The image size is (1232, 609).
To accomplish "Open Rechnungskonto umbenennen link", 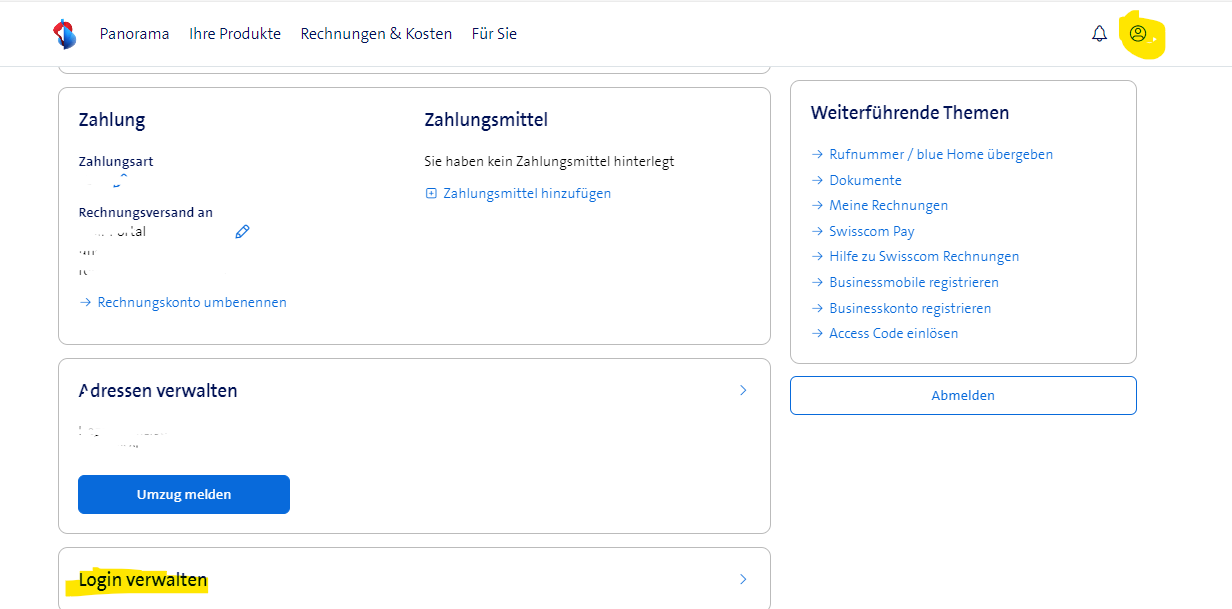I will pos(191,302).
